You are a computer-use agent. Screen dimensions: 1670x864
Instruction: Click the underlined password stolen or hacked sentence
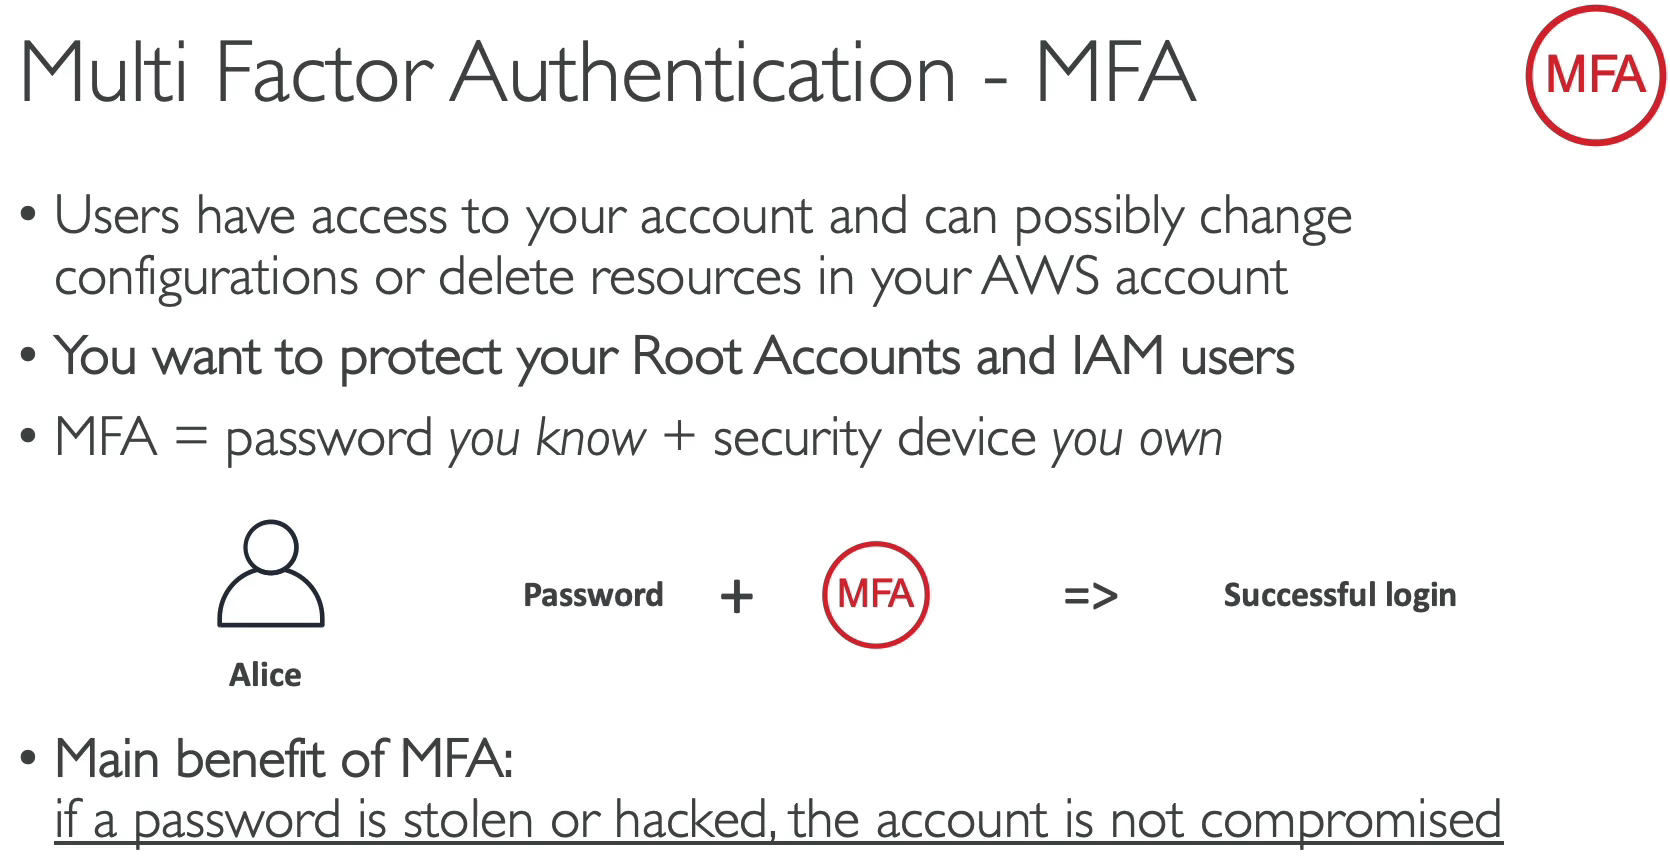[778, 820]
